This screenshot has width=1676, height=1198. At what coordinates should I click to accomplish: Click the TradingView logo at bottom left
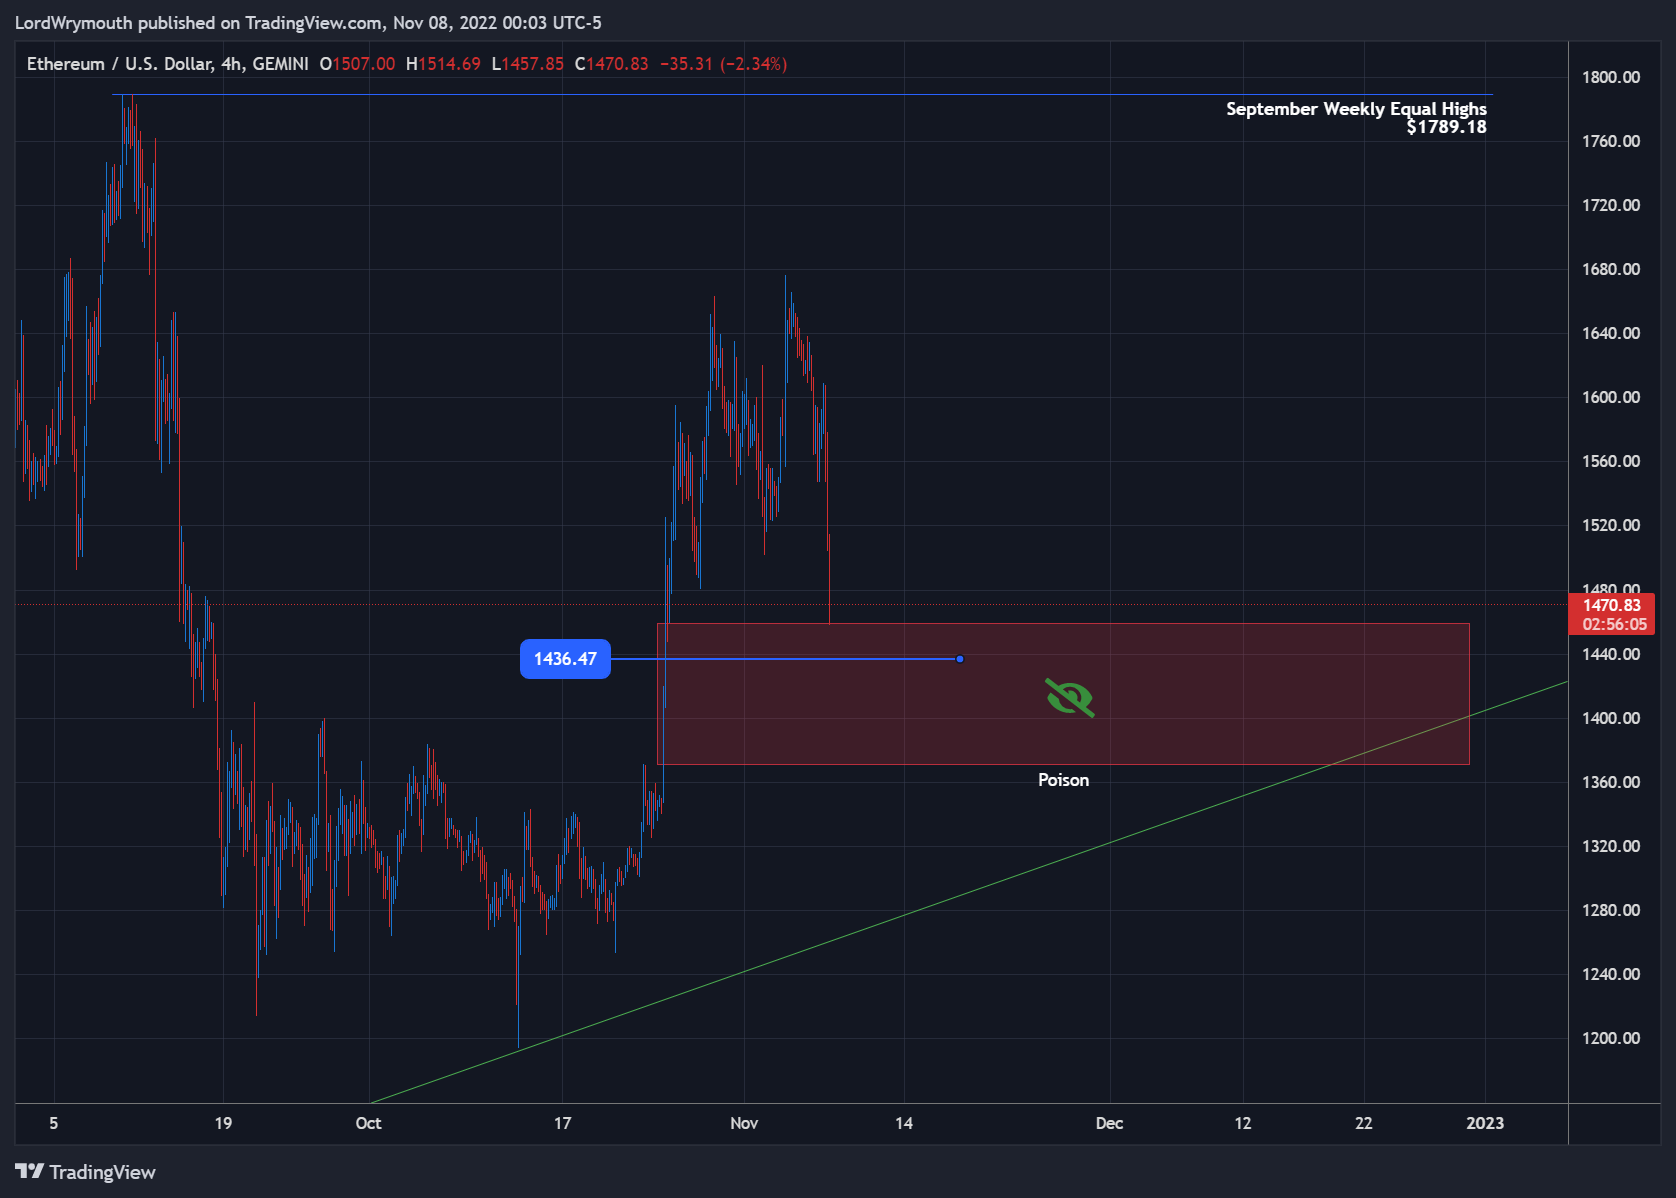pyautogui.click(x=86, y=1172)
